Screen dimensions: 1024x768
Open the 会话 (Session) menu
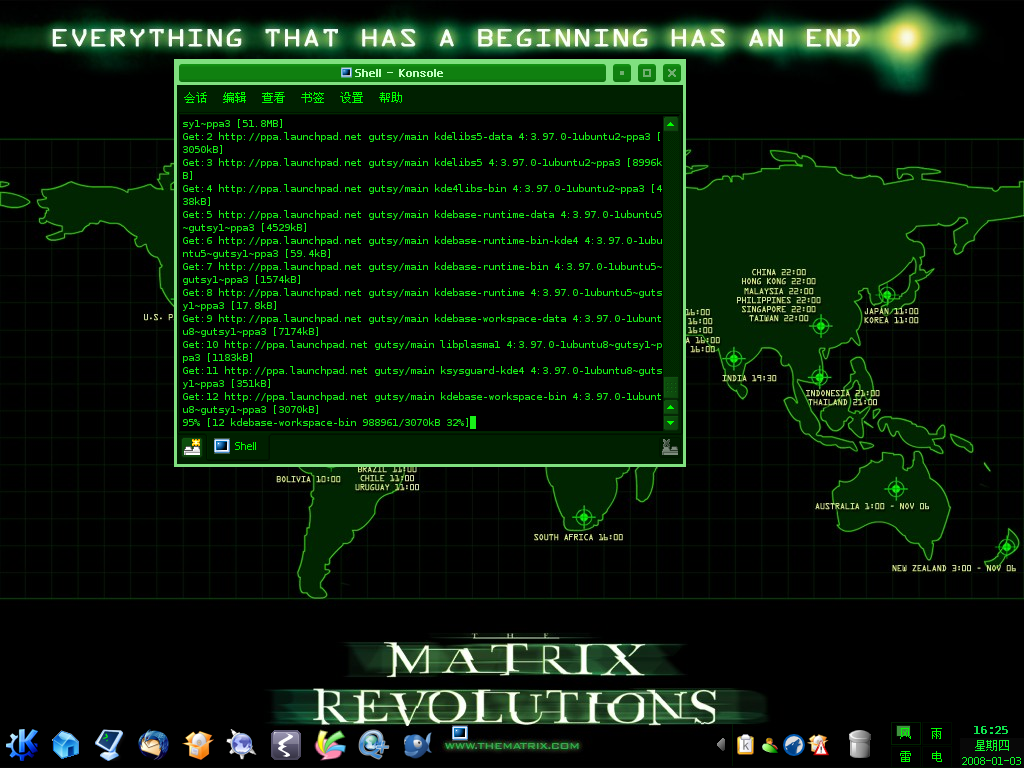click(195, 98)
